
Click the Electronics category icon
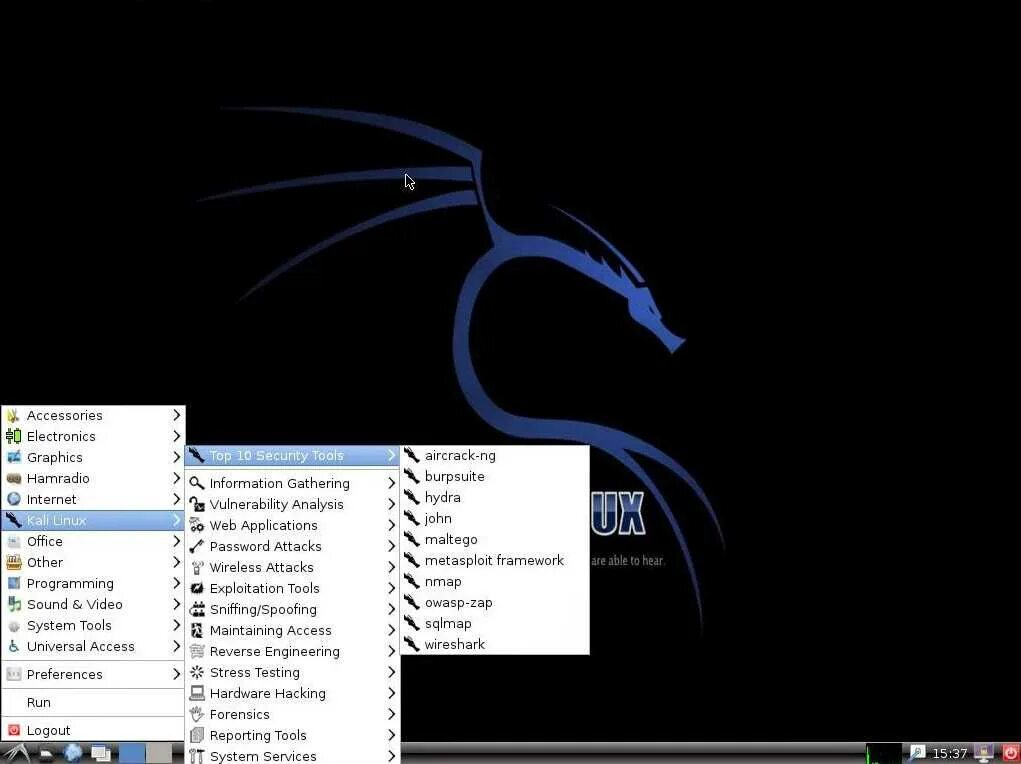tap(14, 436)
